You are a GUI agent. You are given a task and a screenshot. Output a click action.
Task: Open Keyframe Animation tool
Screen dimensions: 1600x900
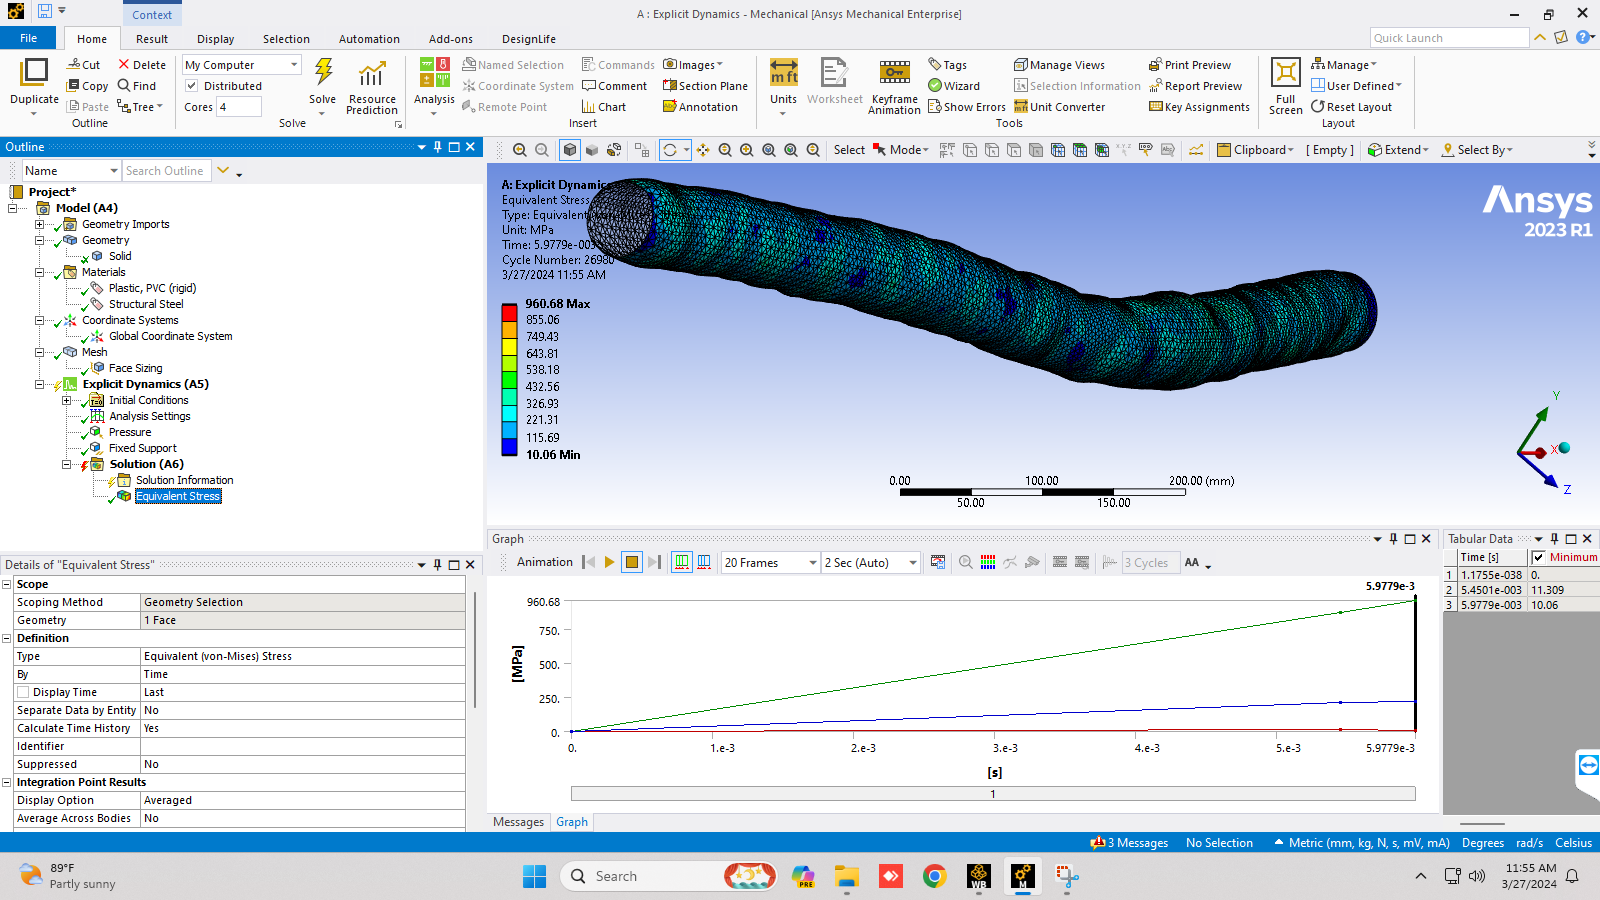pos(894,85)
